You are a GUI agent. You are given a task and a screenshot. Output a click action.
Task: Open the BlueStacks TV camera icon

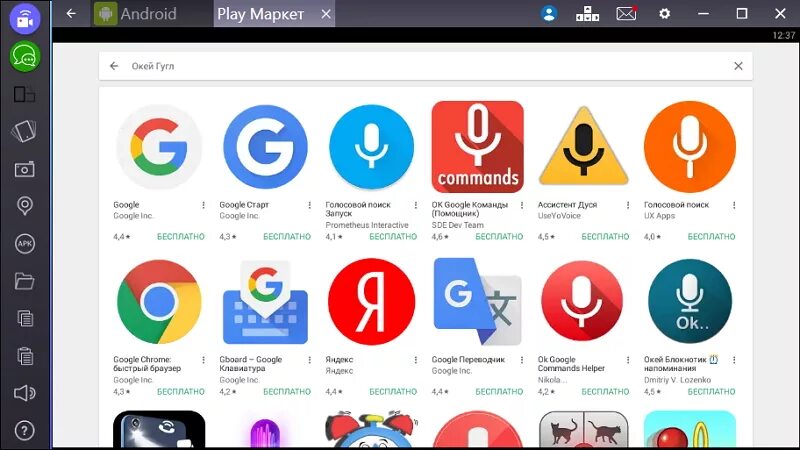pos(24,19)
